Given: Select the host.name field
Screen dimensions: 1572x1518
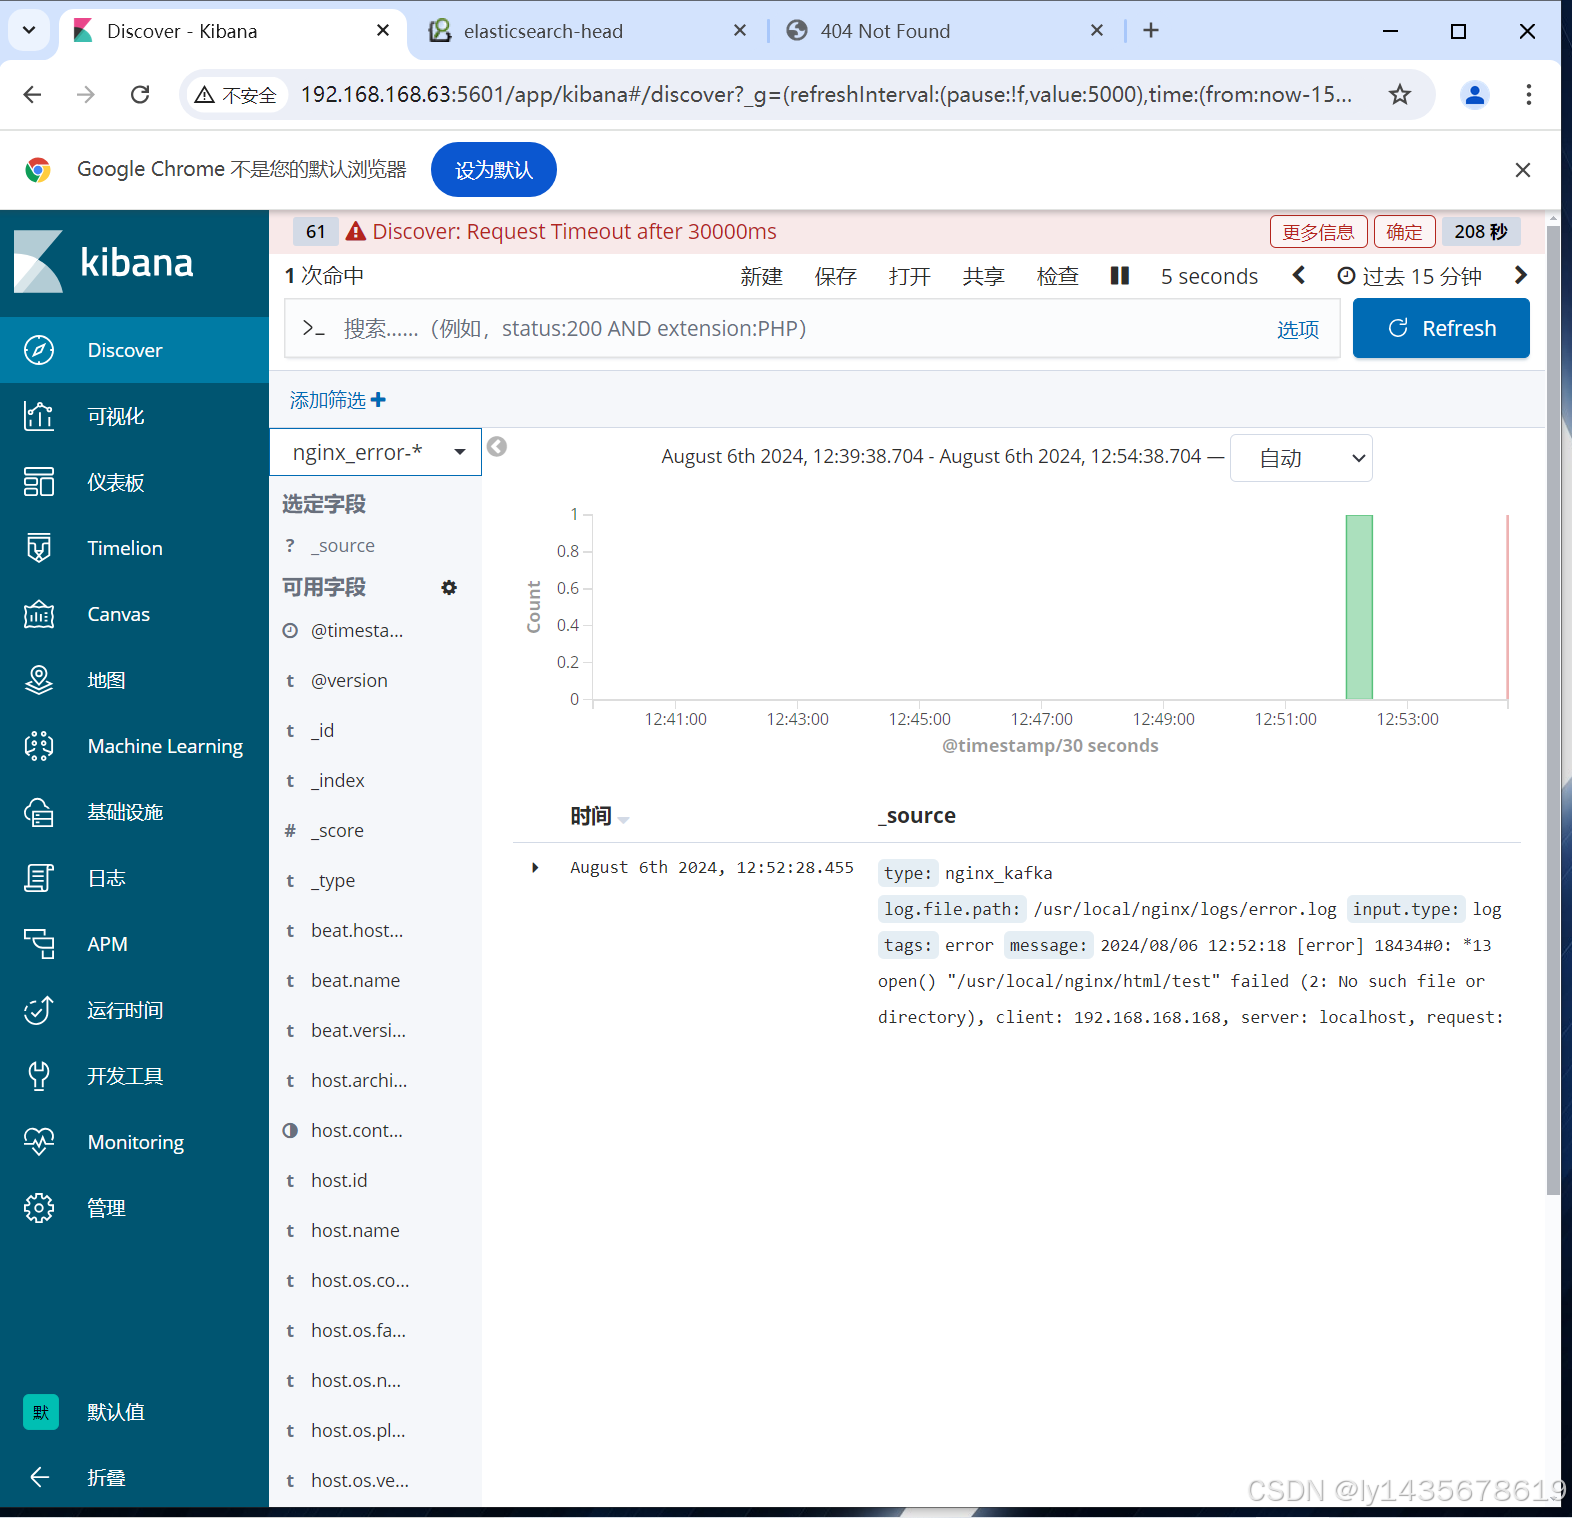Looking at the screenshot, I should (355, 1231).
